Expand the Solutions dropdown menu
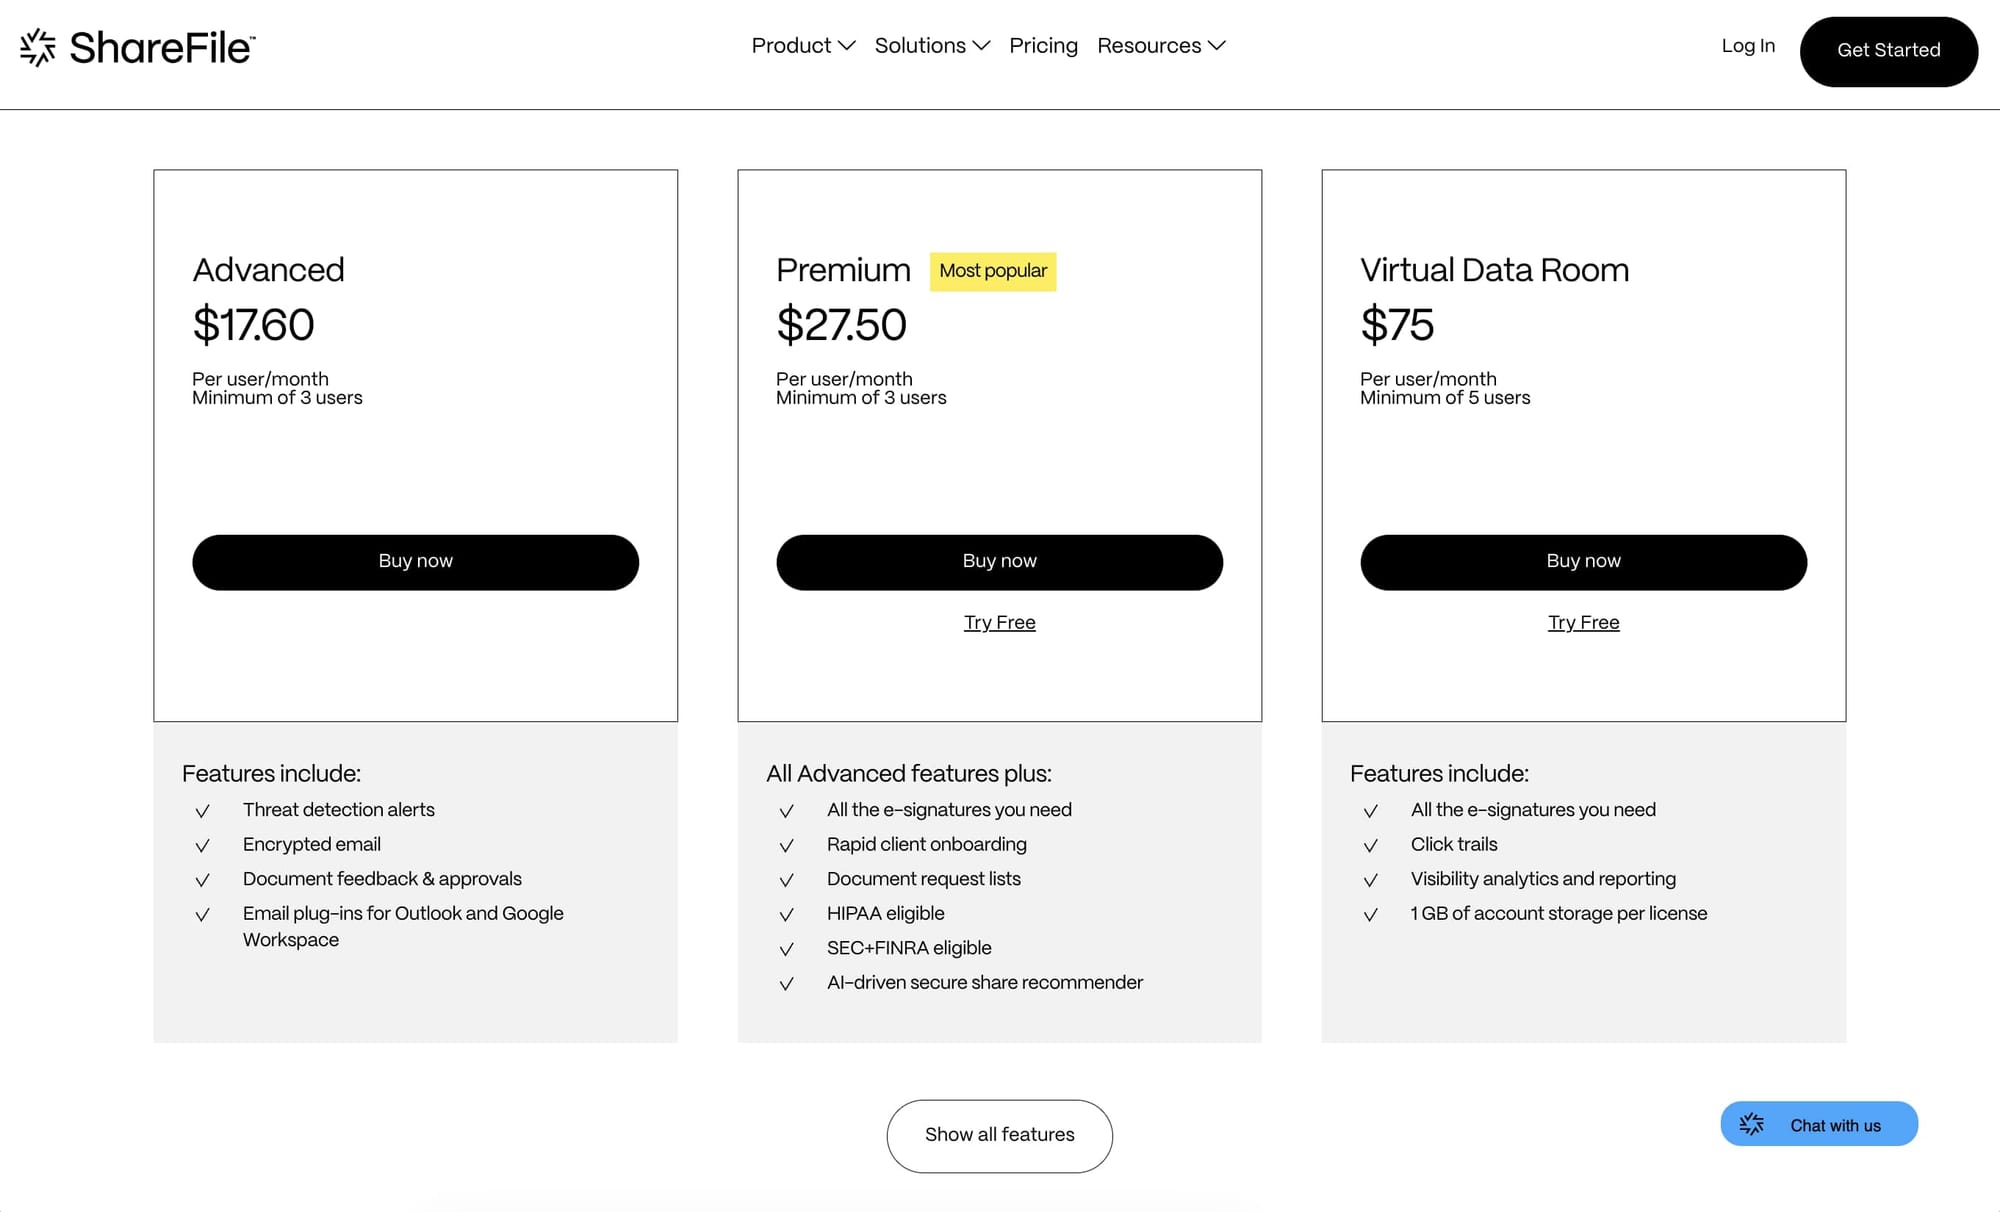This screenshot has width=2000, height=1212. [931, 46]
